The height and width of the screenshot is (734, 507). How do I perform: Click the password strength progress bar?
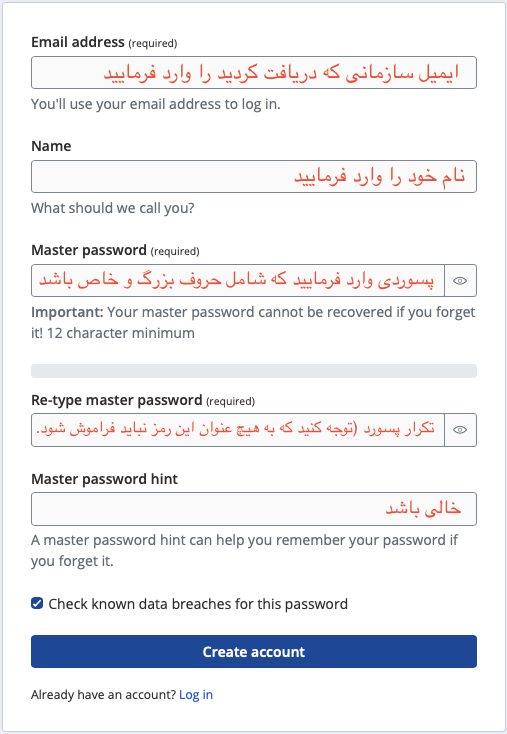[x=254, y=371]
